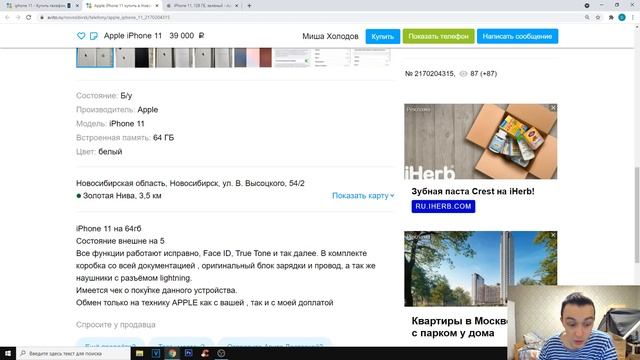The height and width of the screenshot is (360, 640).
Task: Open Vegas Pro icon in taskbar
Action: click(156, 353)
